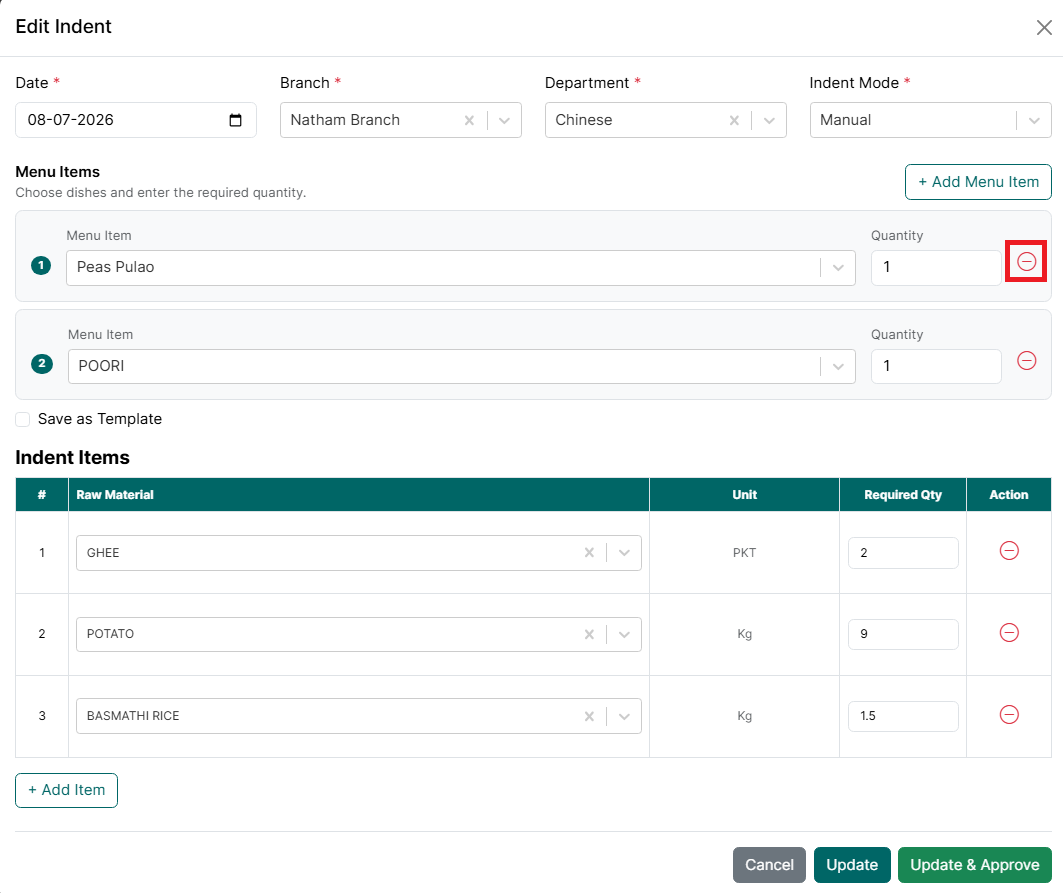Toggle the Save as Template checkbox

pyautogui.click(x=23, y=420)
